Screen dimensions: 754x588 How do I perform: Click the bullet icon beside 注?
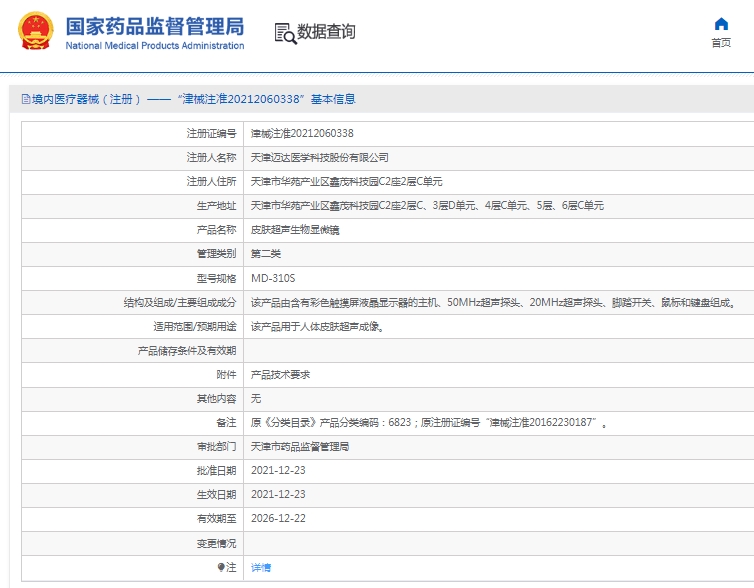tap(221, 567)
